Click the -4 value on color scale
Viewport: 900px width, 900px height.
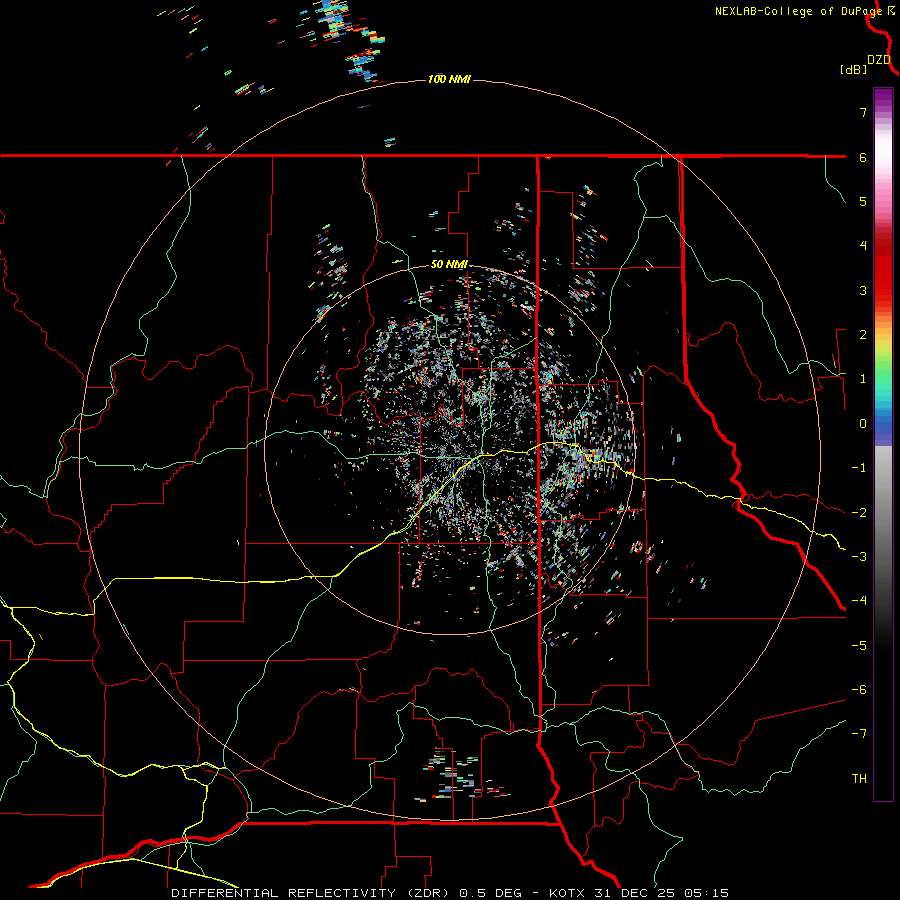(x=859, y=601)
